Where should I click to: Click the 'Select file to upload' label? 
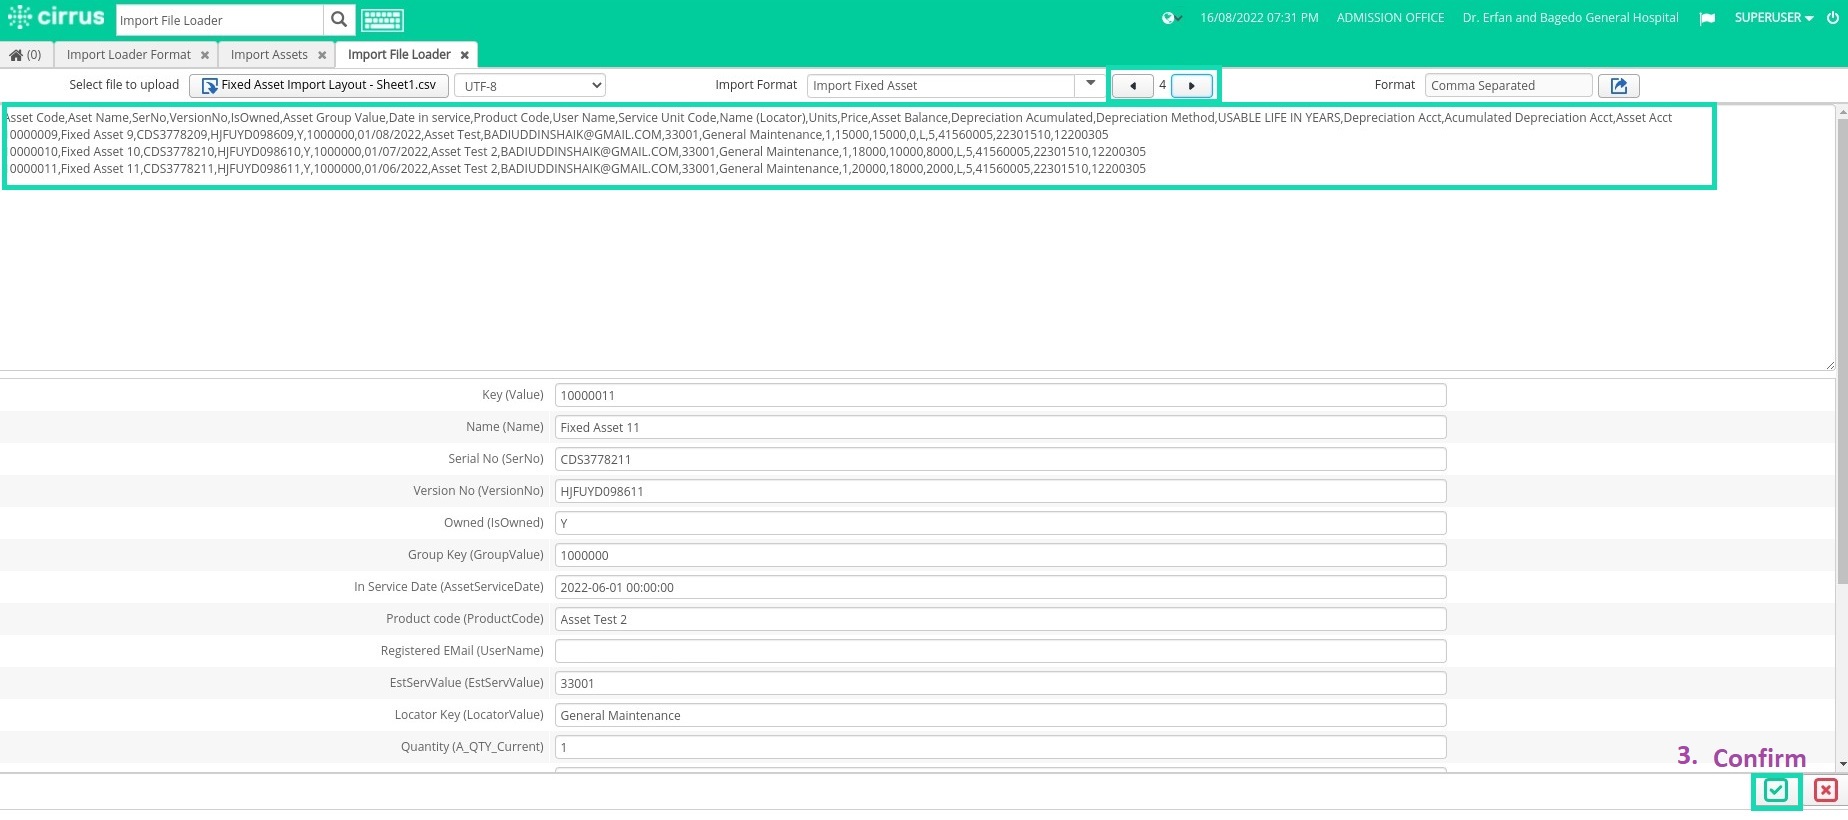pos(124,85)
